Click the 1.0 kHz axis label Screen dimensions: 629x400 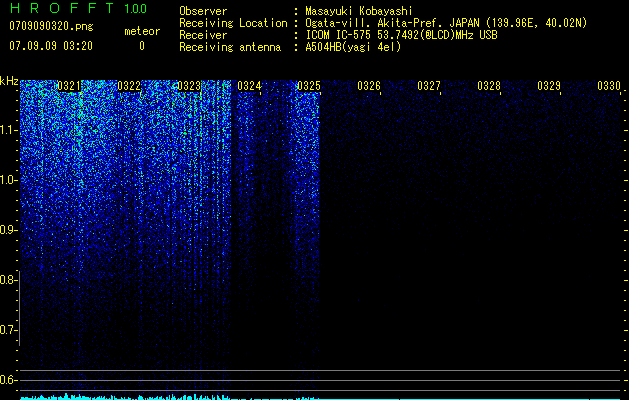(9, 180)
